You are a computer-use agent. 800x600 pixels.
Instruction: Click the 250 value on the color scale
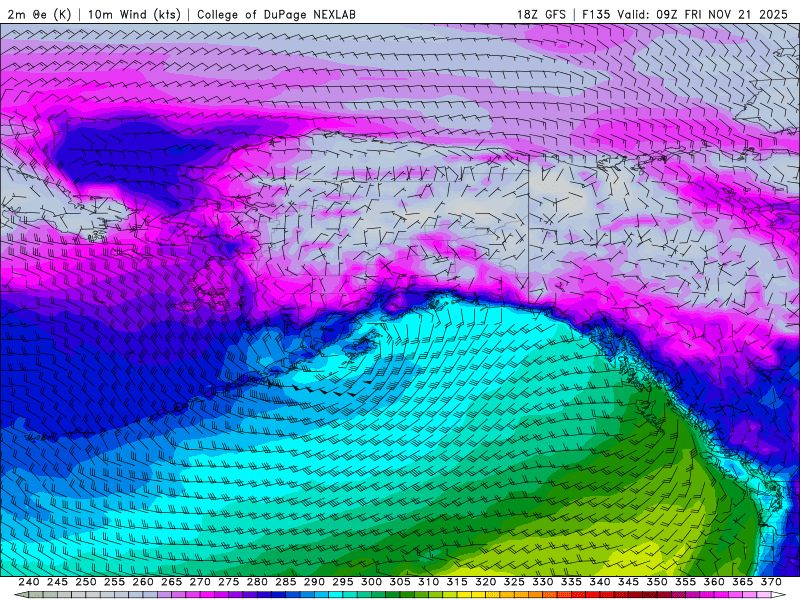click(86, 582)
